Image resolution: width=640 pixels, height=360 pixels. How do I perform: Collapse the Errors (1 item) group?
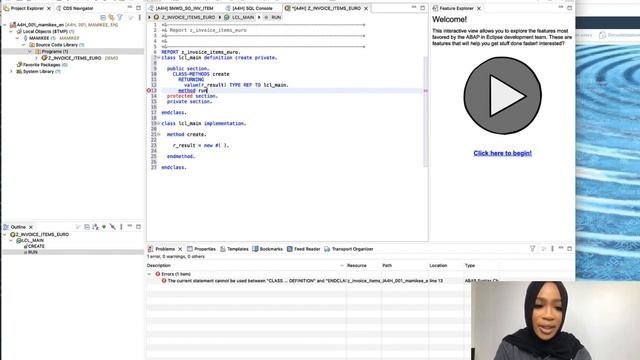(x=149, y=274)
